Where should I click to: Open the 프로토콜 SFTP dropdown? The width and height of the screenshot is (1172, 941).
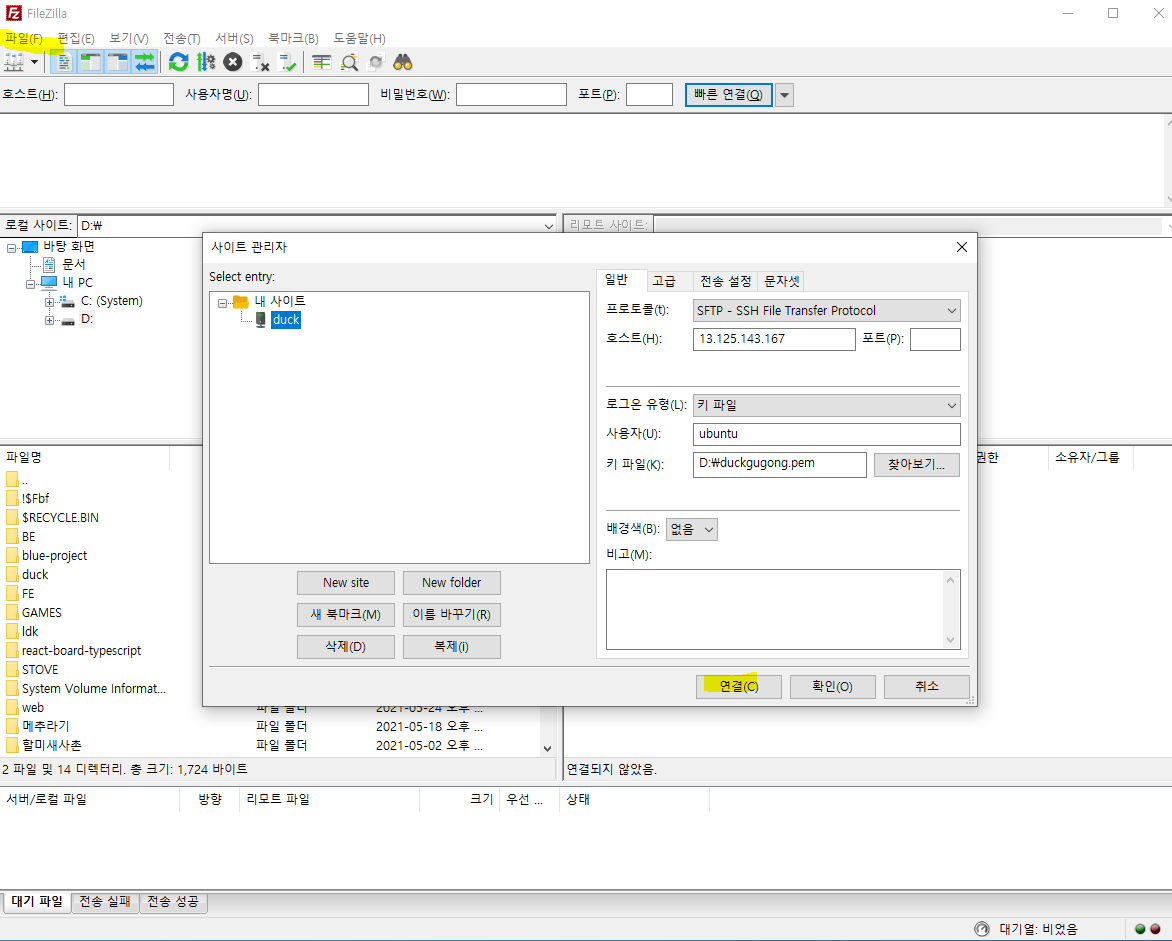click(826, 310)
